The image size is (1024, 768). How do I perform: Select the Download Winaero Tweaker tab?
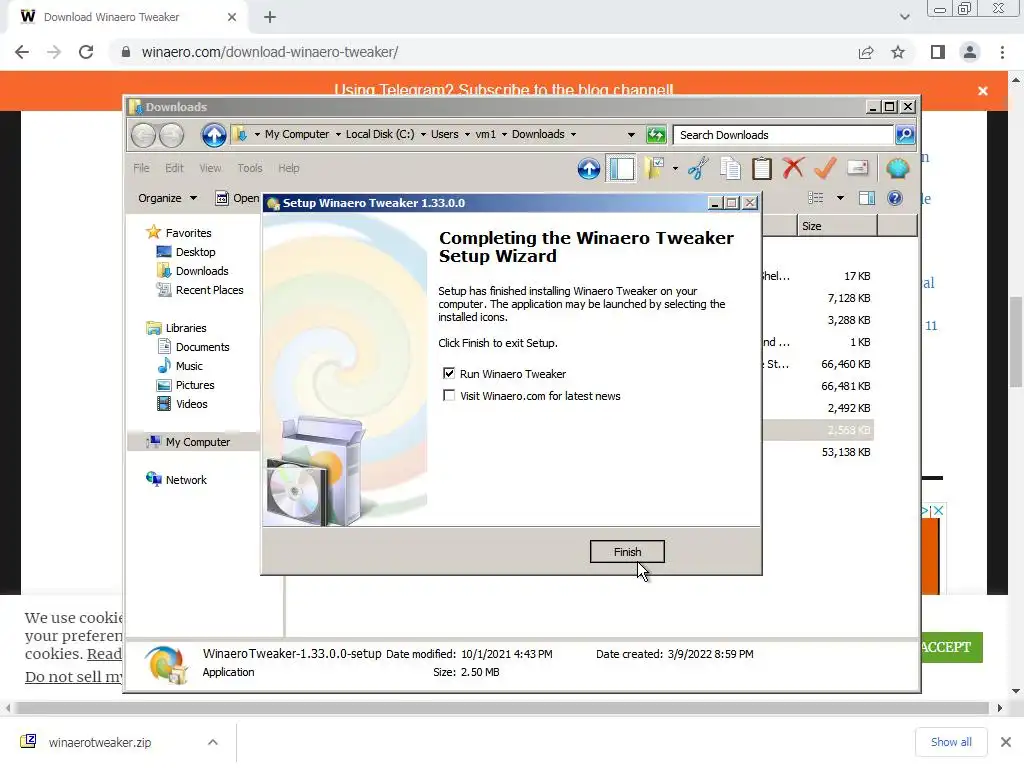(x=127, y=17)
